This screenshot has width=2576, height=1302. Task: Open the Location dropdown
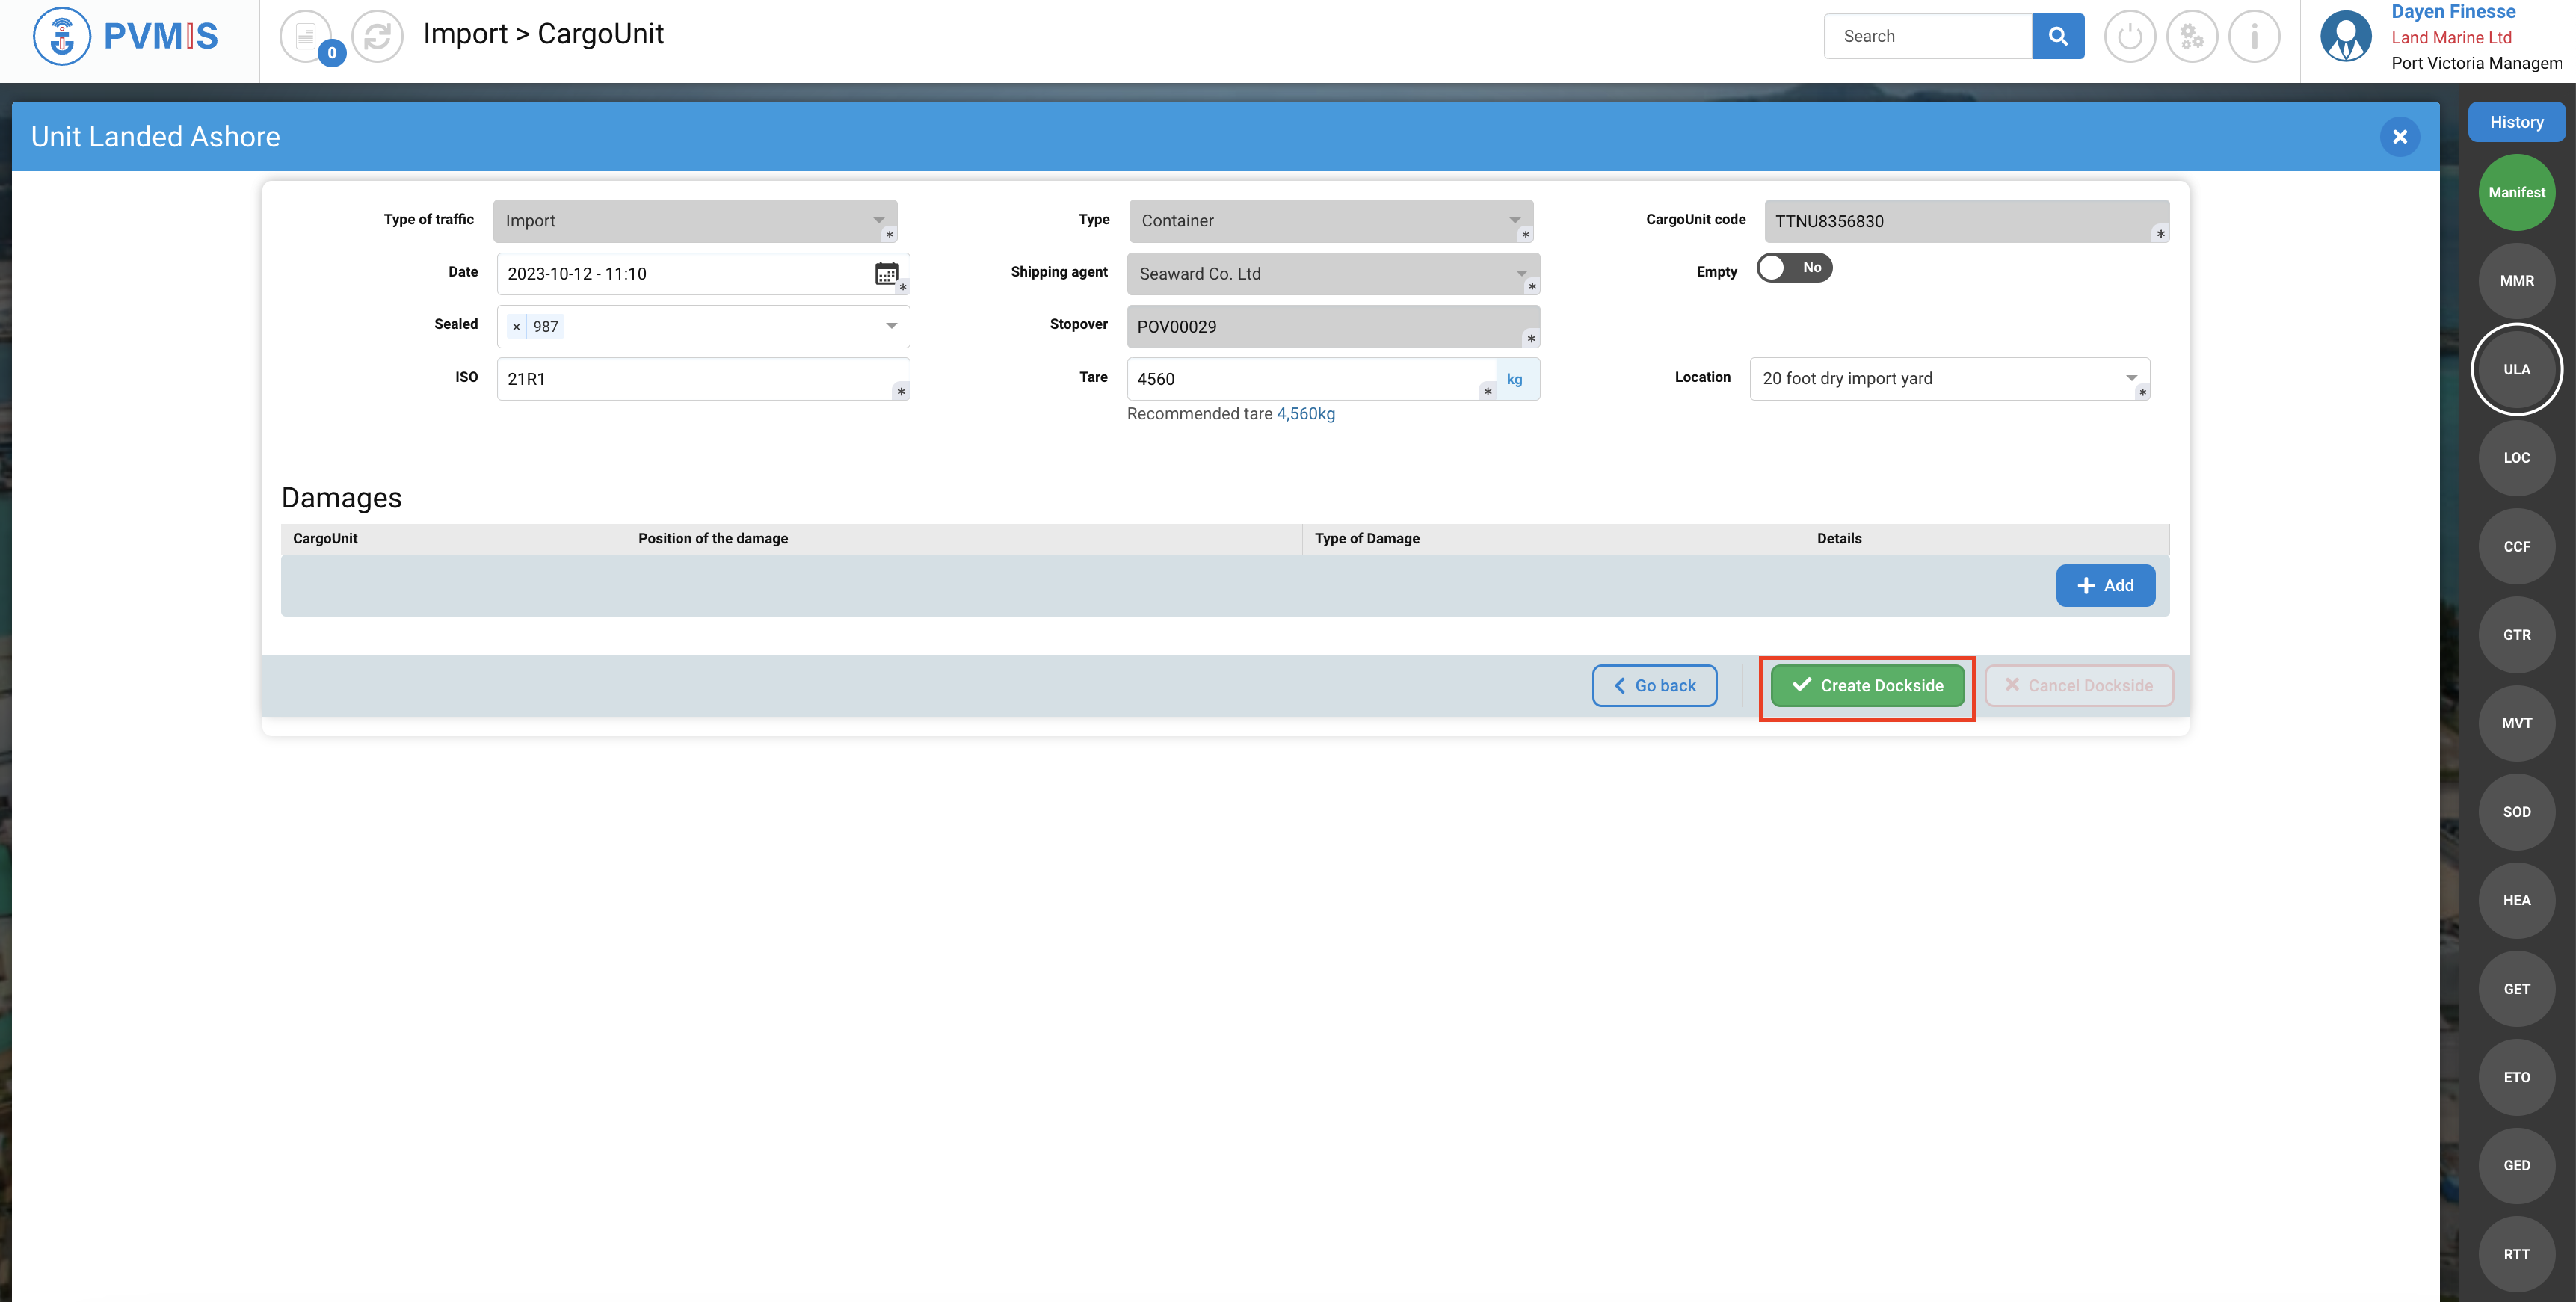(x=2131, y=378)
